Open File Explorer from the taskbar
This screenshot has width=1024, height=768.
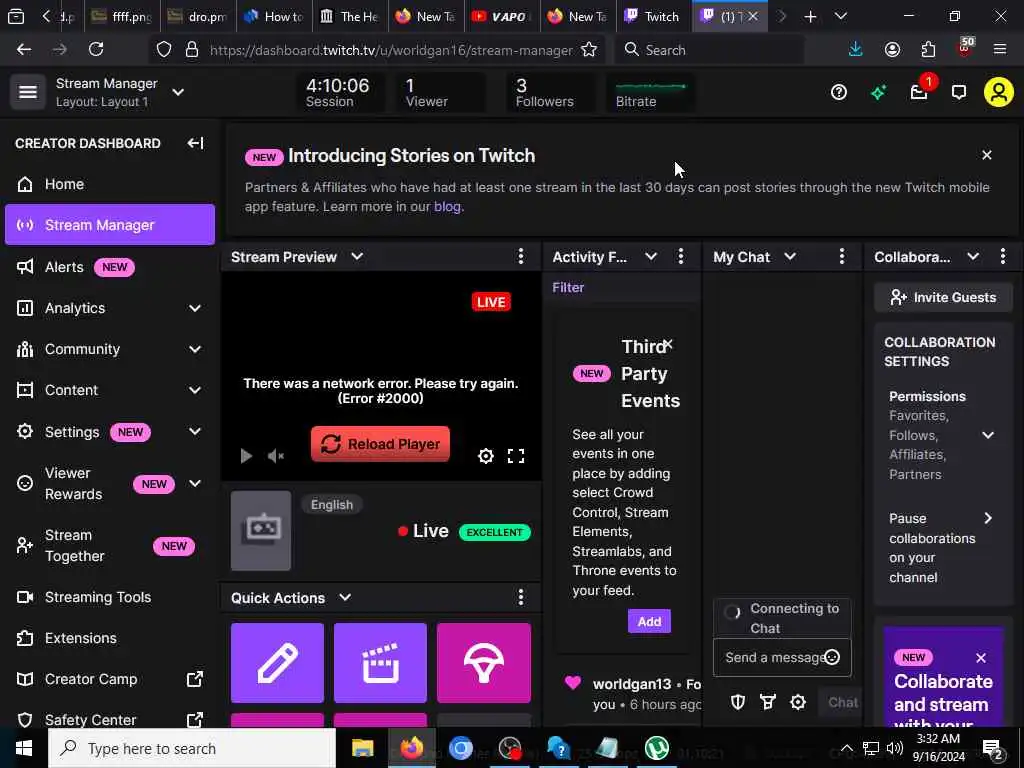click(362, 748)
